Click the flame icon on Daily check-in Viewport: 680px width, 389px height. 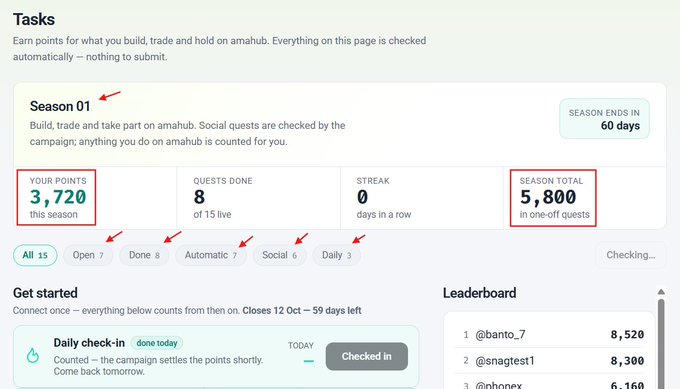pos(33,356)
